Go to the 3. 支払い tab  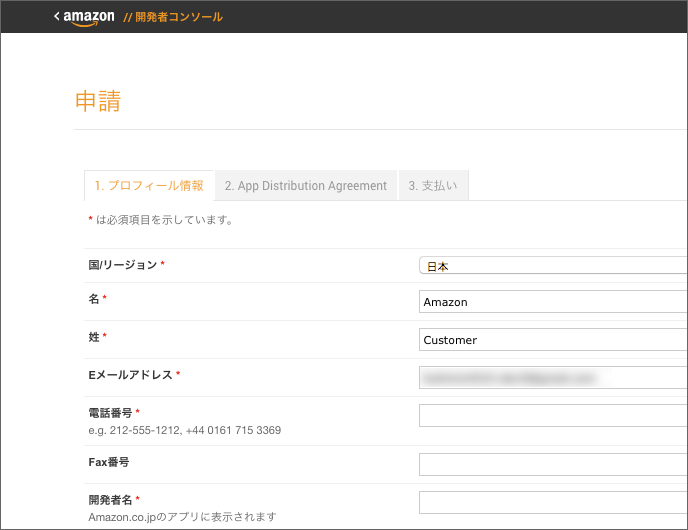[x=433, y=185]
